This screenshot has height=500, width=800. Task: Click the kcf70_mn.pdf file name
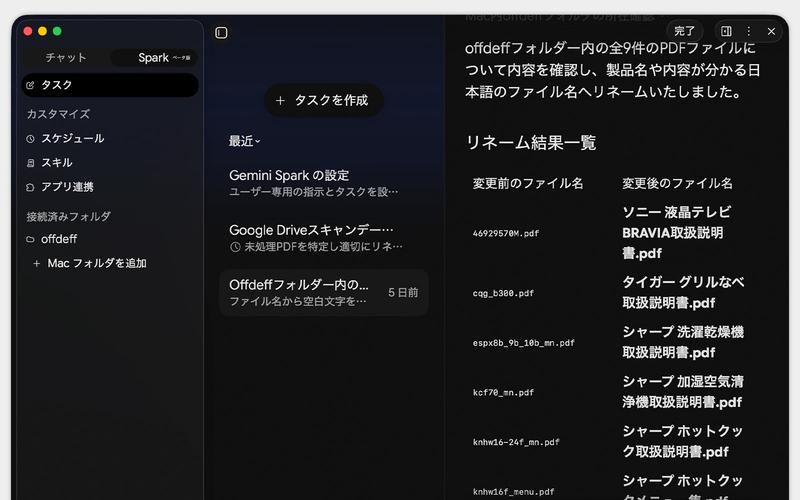click(x=503, y=392)
